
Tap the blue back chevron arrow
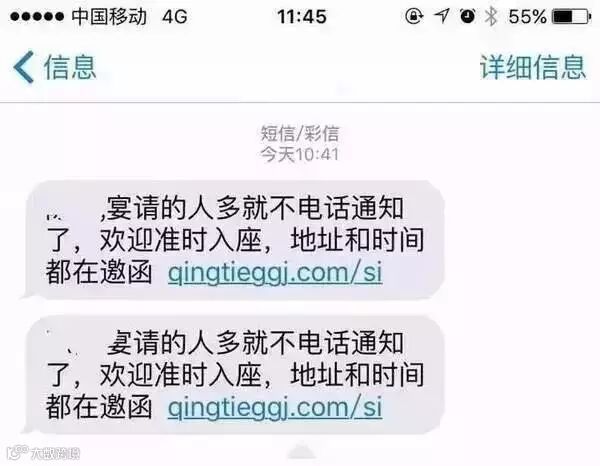[24, 67]
